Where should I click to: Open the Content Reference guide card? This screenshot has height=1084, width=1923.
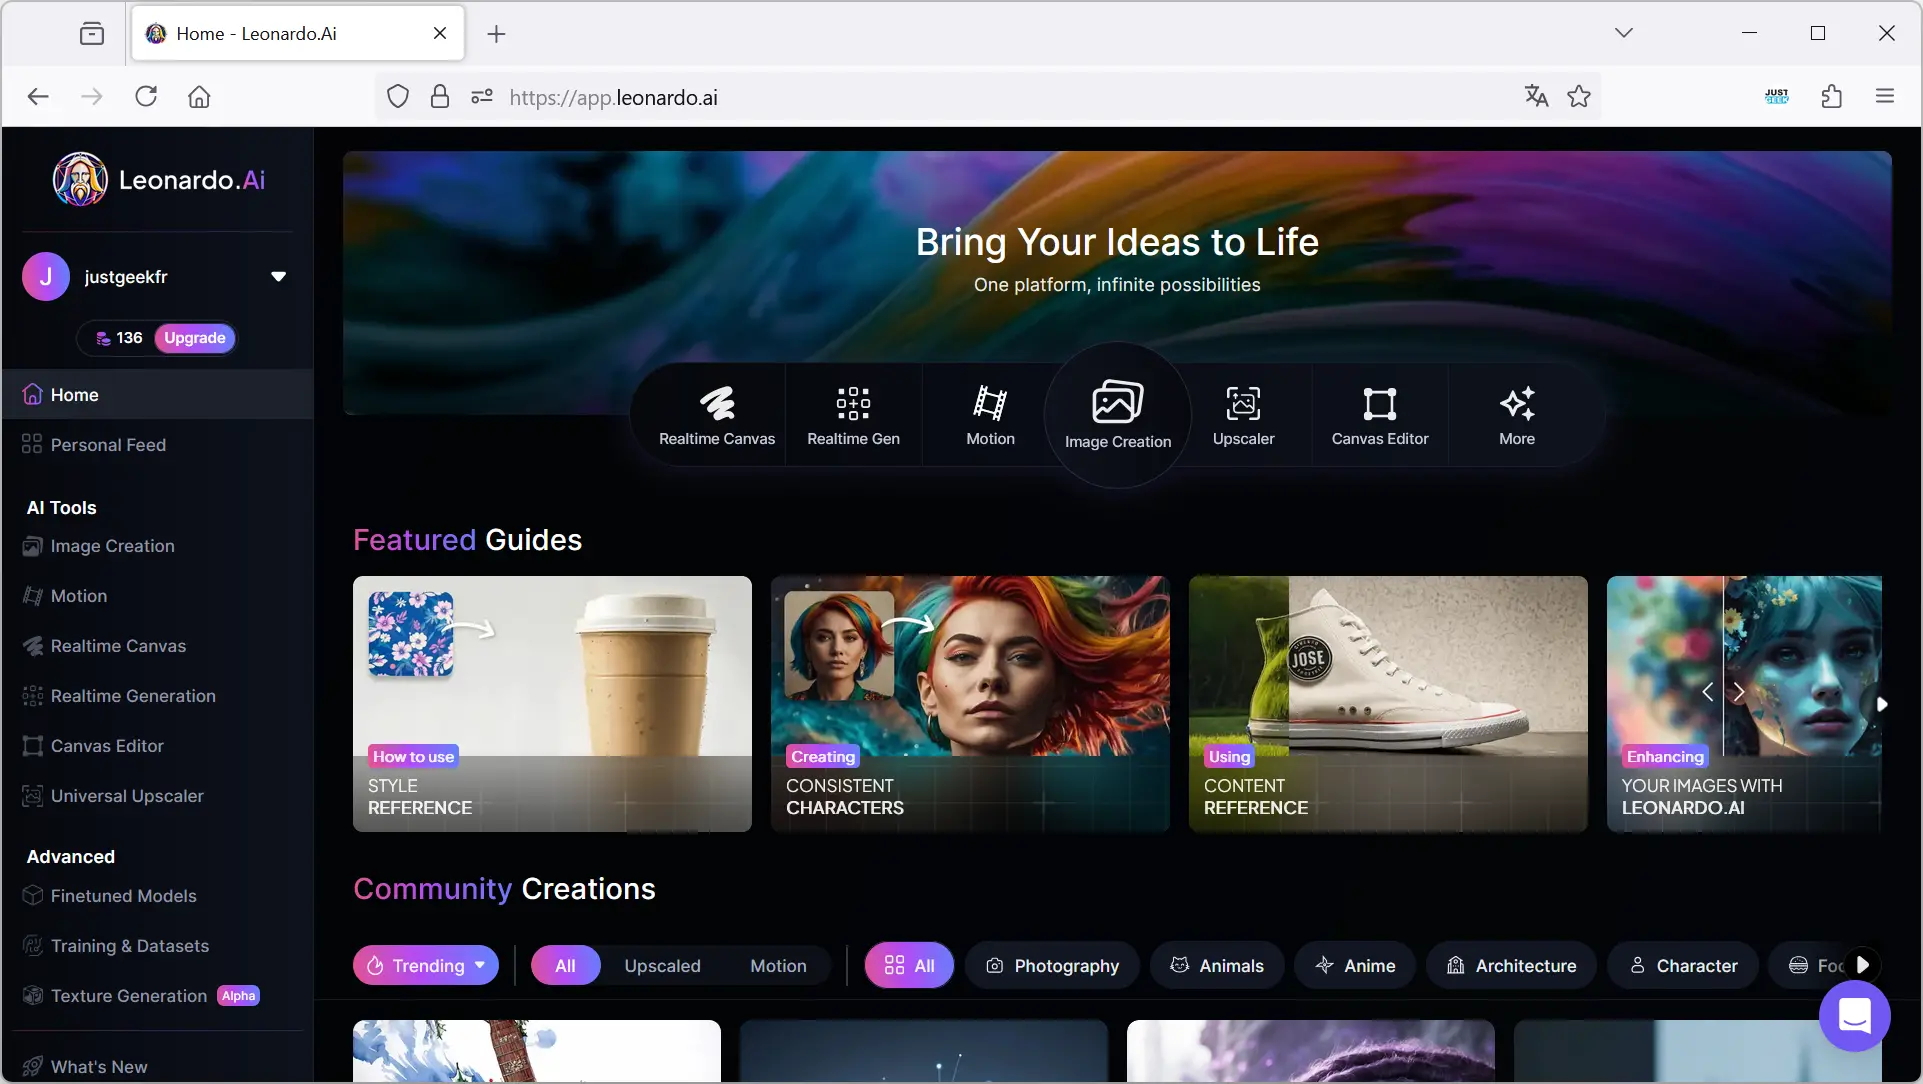coord(1388,703)
